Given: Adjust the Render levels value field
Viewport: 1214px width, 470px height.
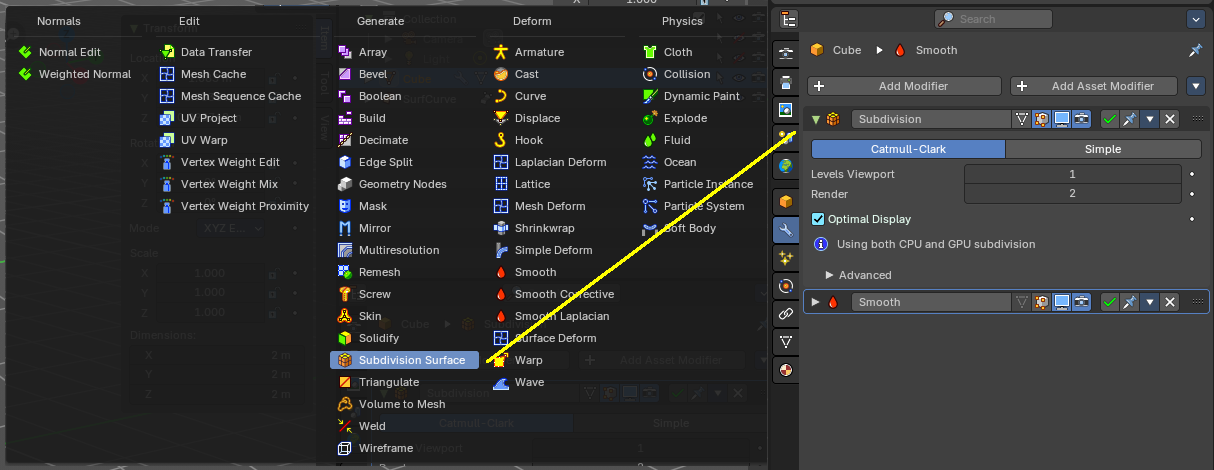Looking at the screenshot, I should [x=1072, y=193].
